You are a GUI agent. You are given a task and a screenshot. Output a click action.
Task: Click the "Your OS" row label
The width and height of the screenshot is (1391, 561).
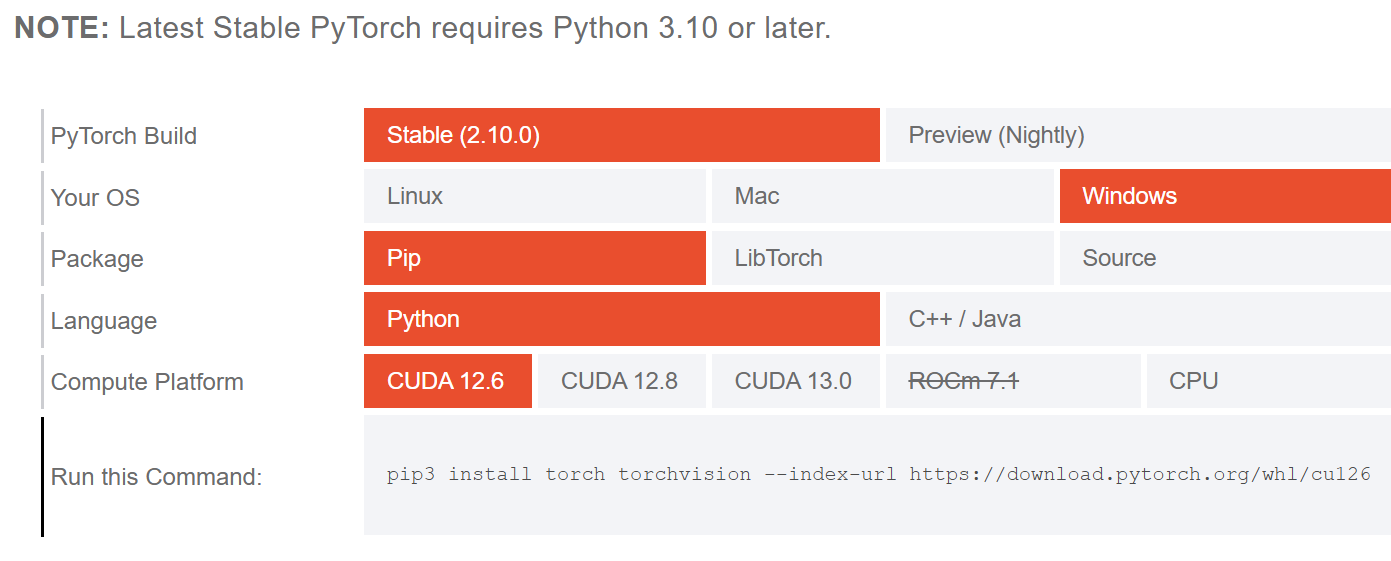[x=95, y=198]
